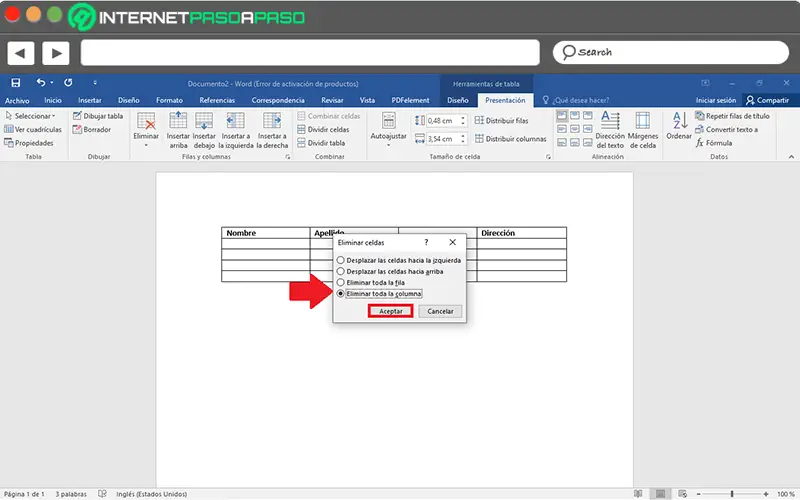Open Undo history dropdown arrow
Viewport: 800px width, 500px height.
pos(52,83)
